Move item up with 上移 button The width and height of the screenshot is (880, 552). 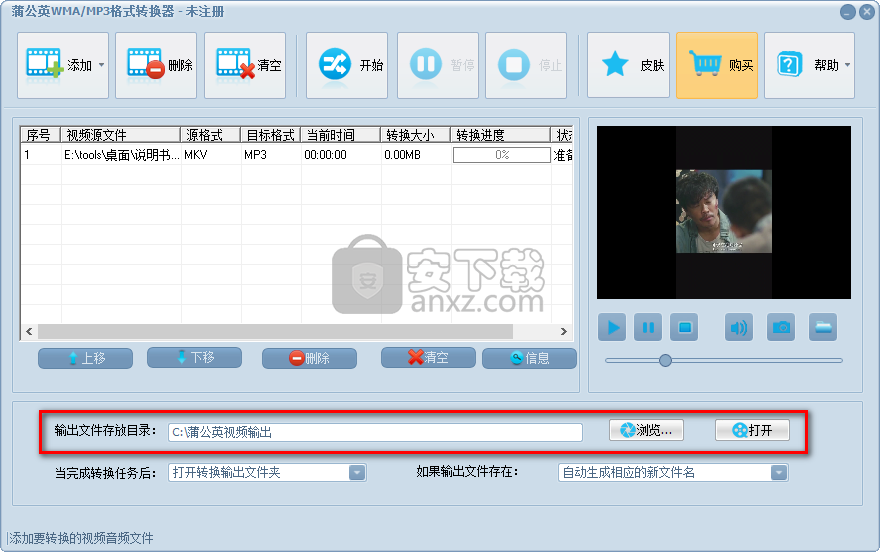coord(85,358)
